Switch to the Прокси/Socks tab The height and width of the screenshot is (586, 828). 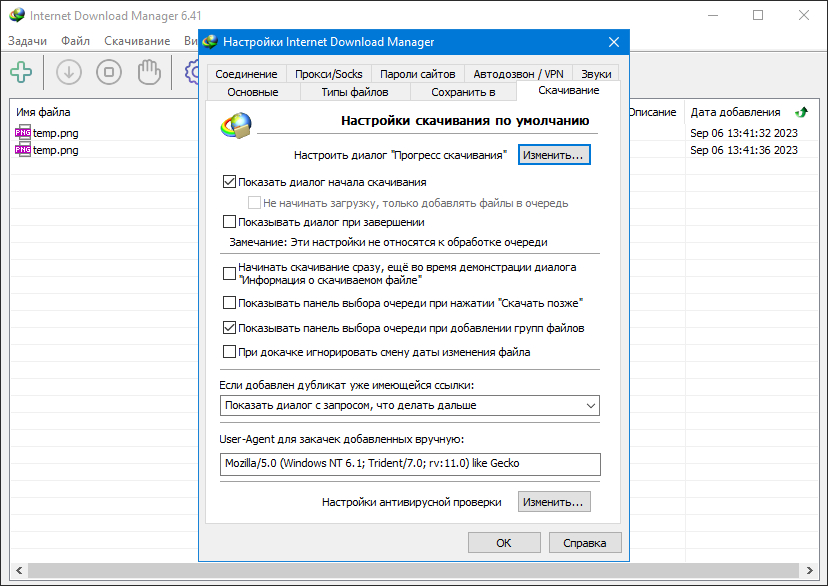tap(328, 74)
